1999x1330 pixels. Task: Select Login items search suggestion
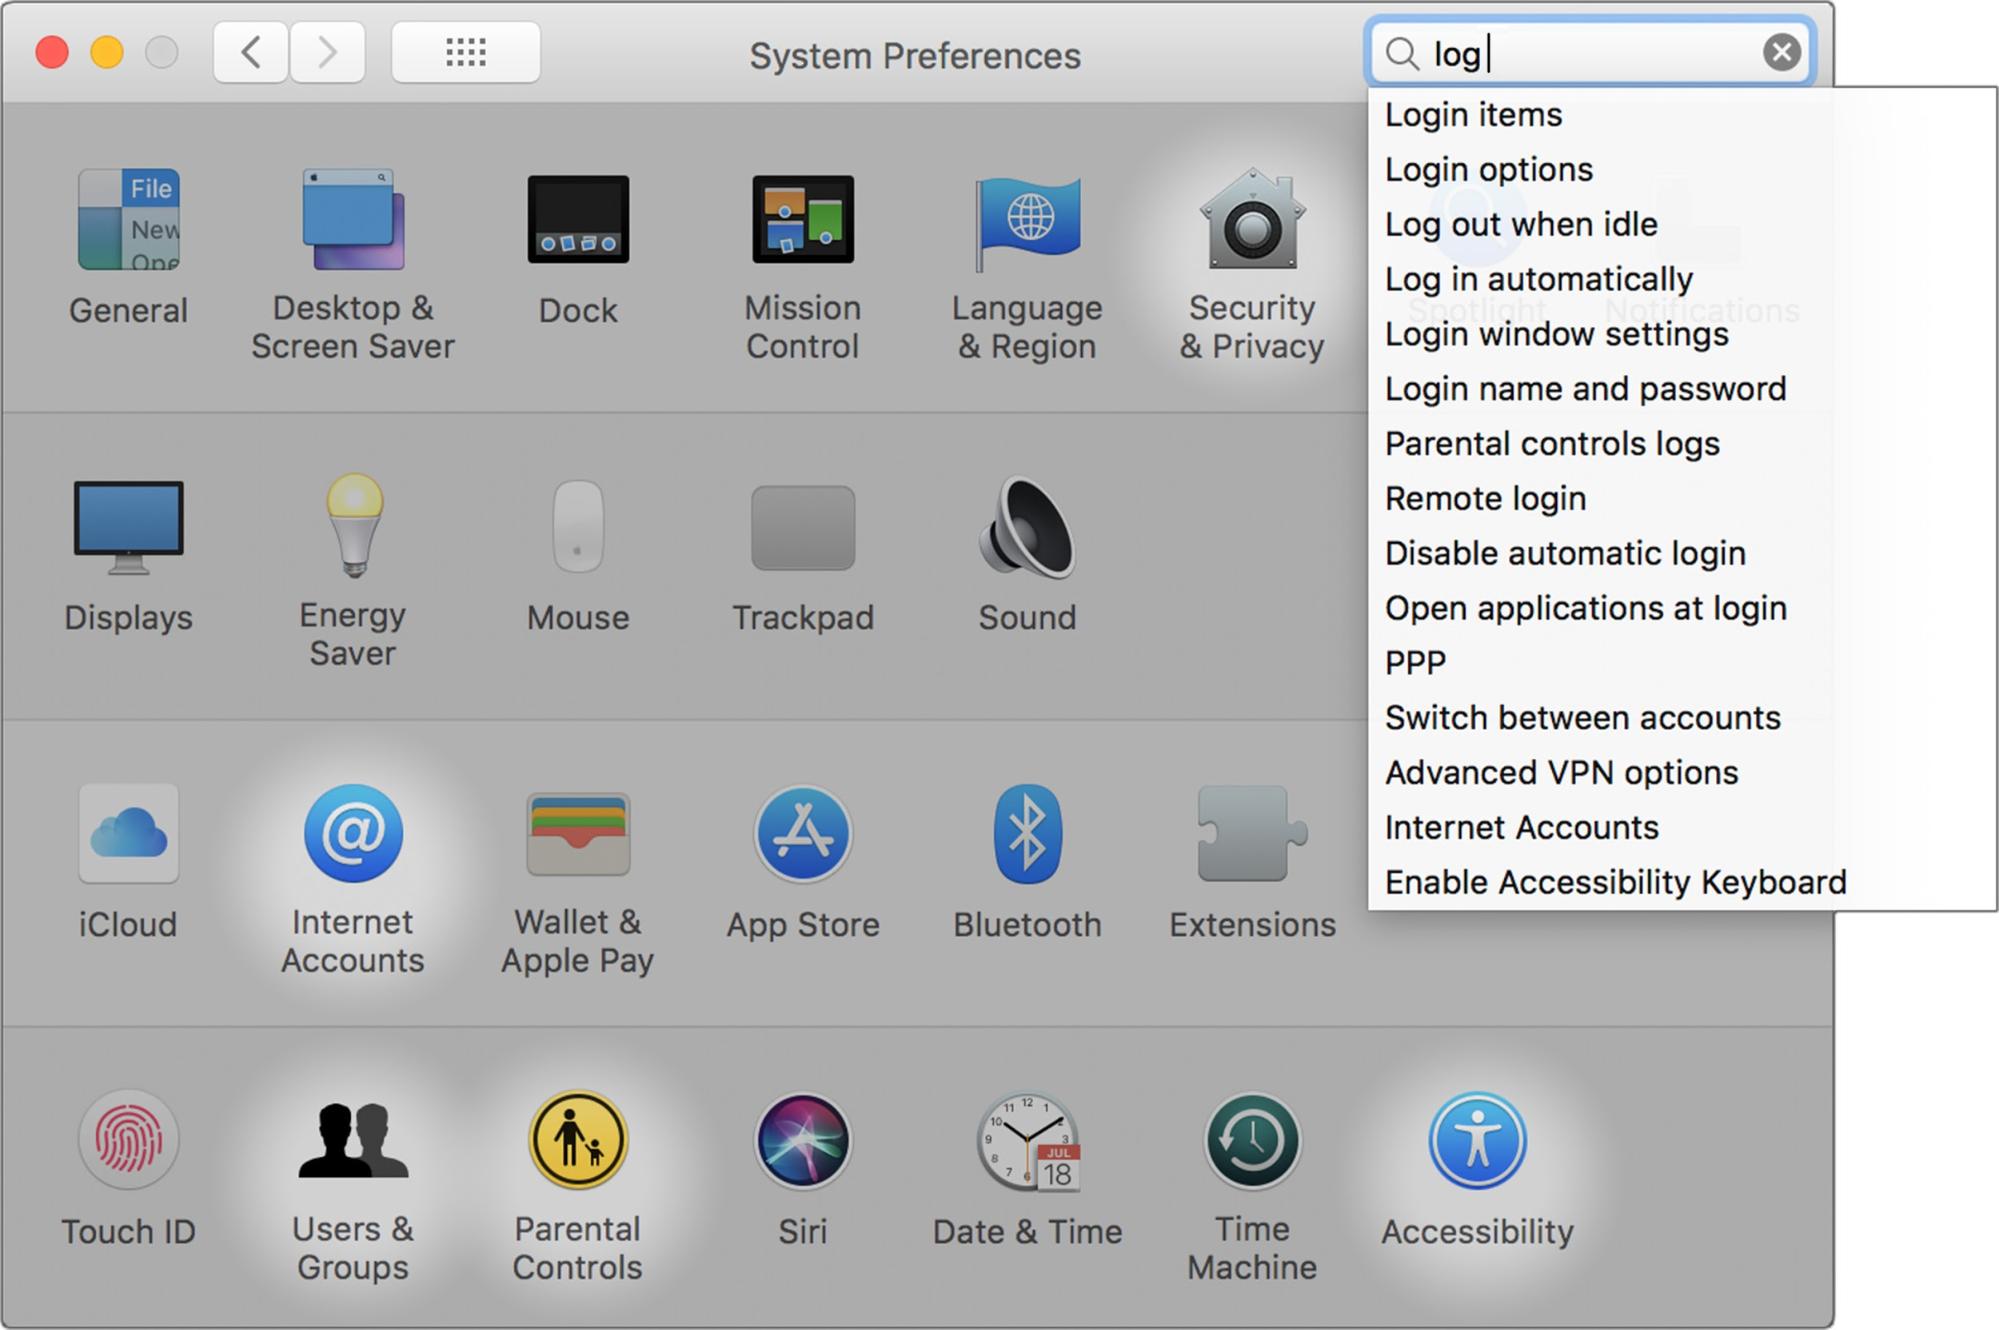(1473, 114)
